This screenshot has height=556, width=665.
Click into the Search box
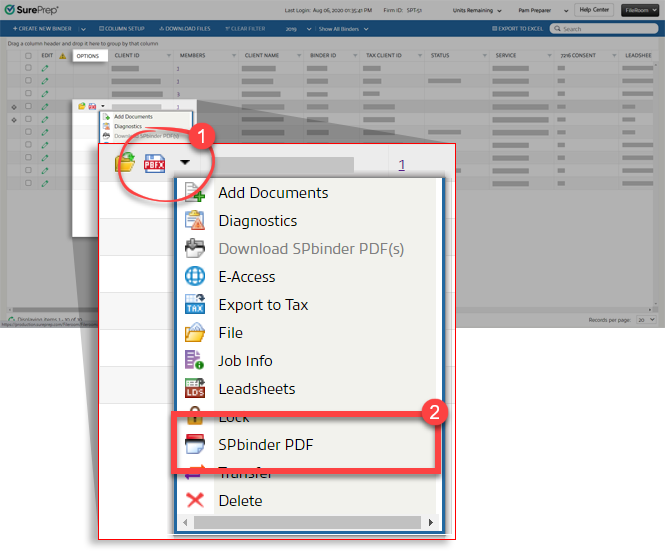(604, 29)
